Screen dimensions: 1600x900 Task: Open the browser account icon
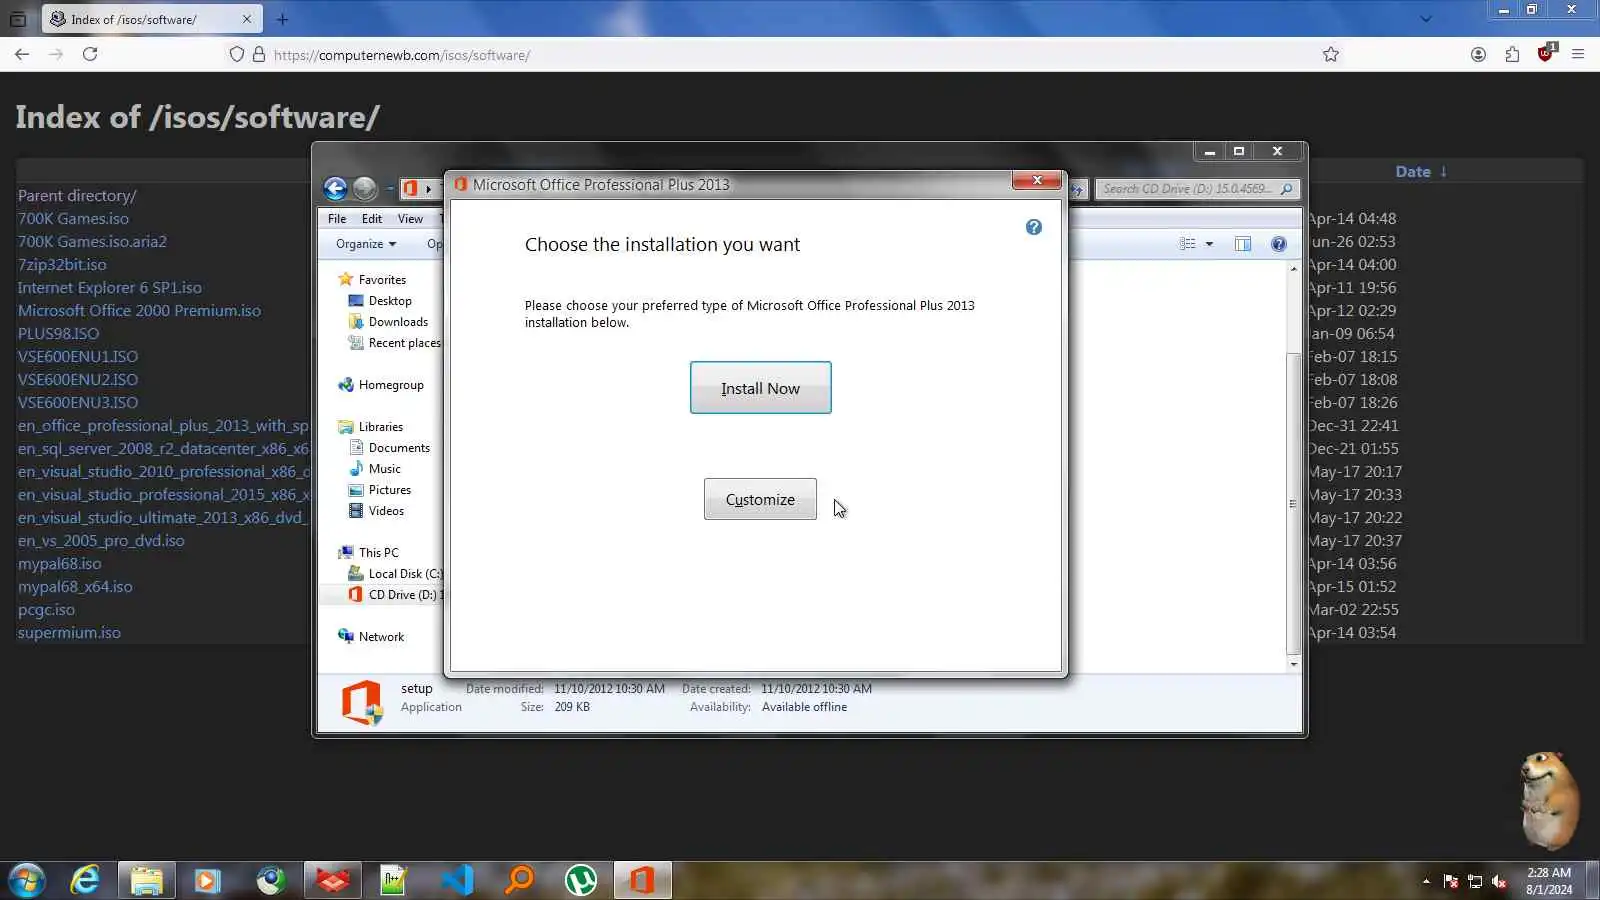1478,54
